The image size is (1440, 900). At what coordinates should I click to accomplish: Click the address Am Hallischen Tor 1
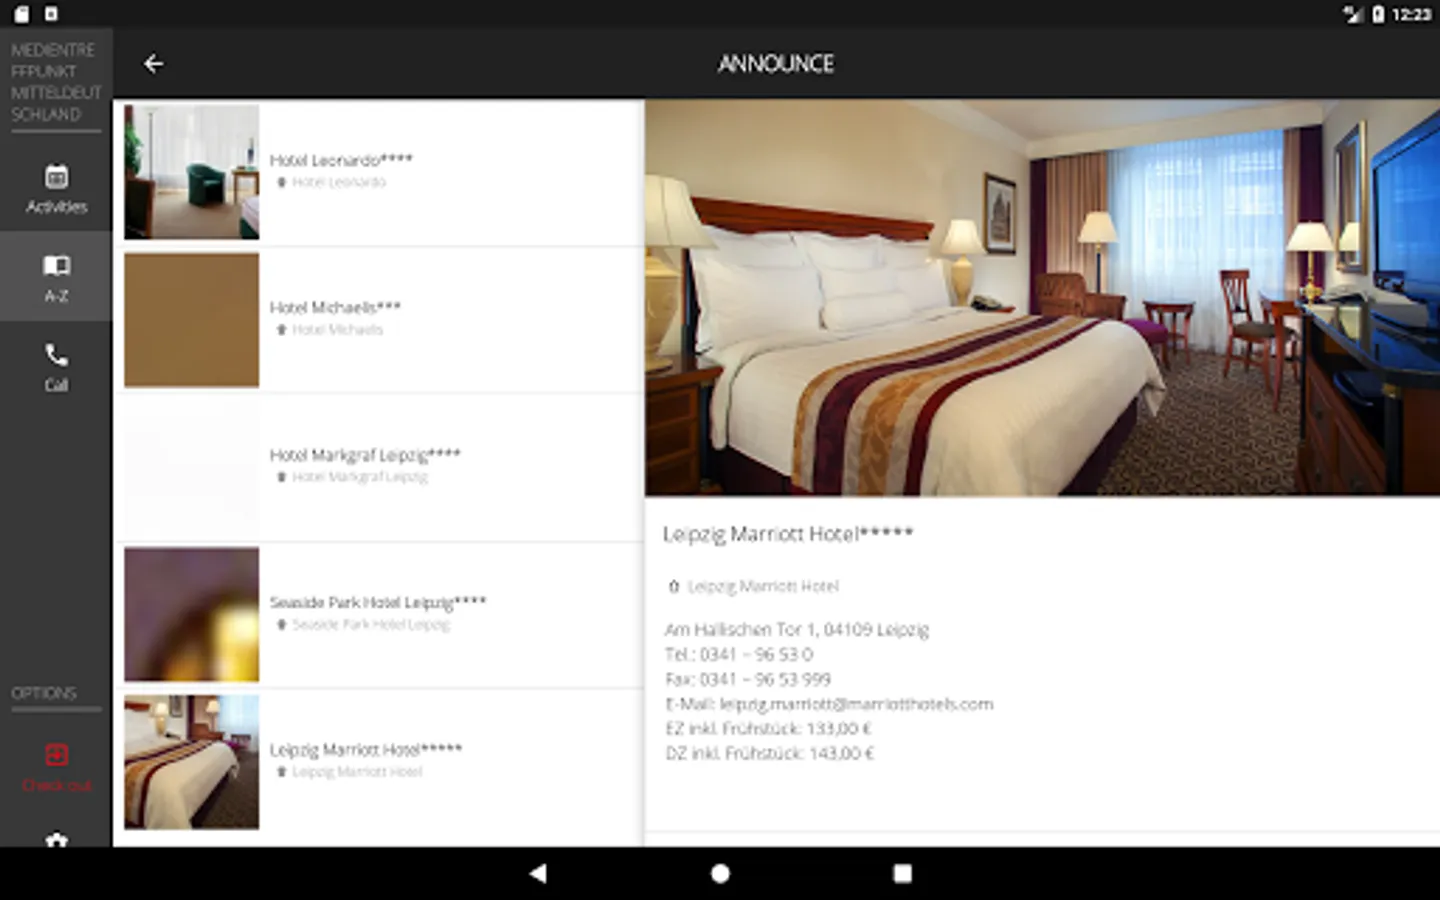click(x=797, y=629)
